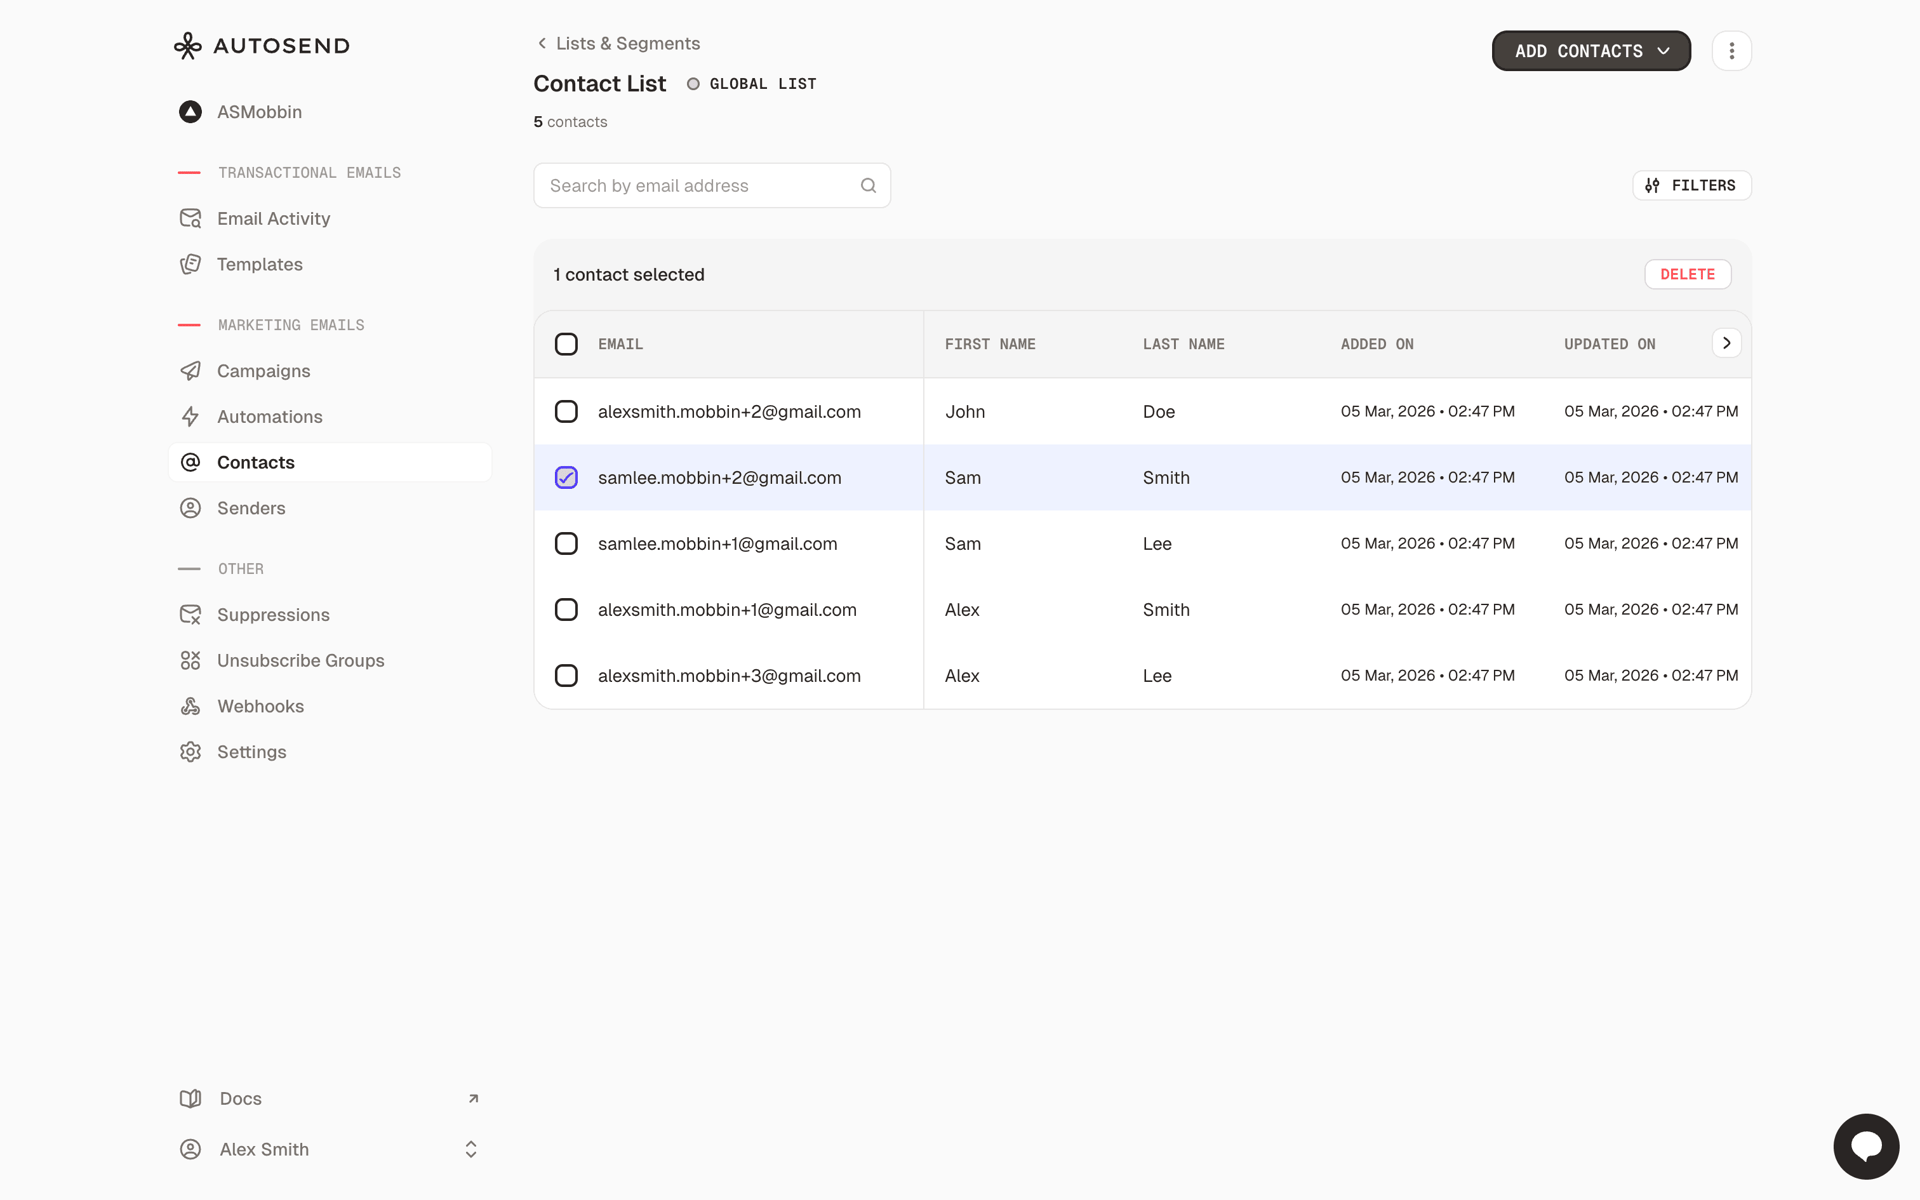
Task: Check the alexsmith.mobbin+3@gmail.com row checkbox
Action: pos(566,675)
